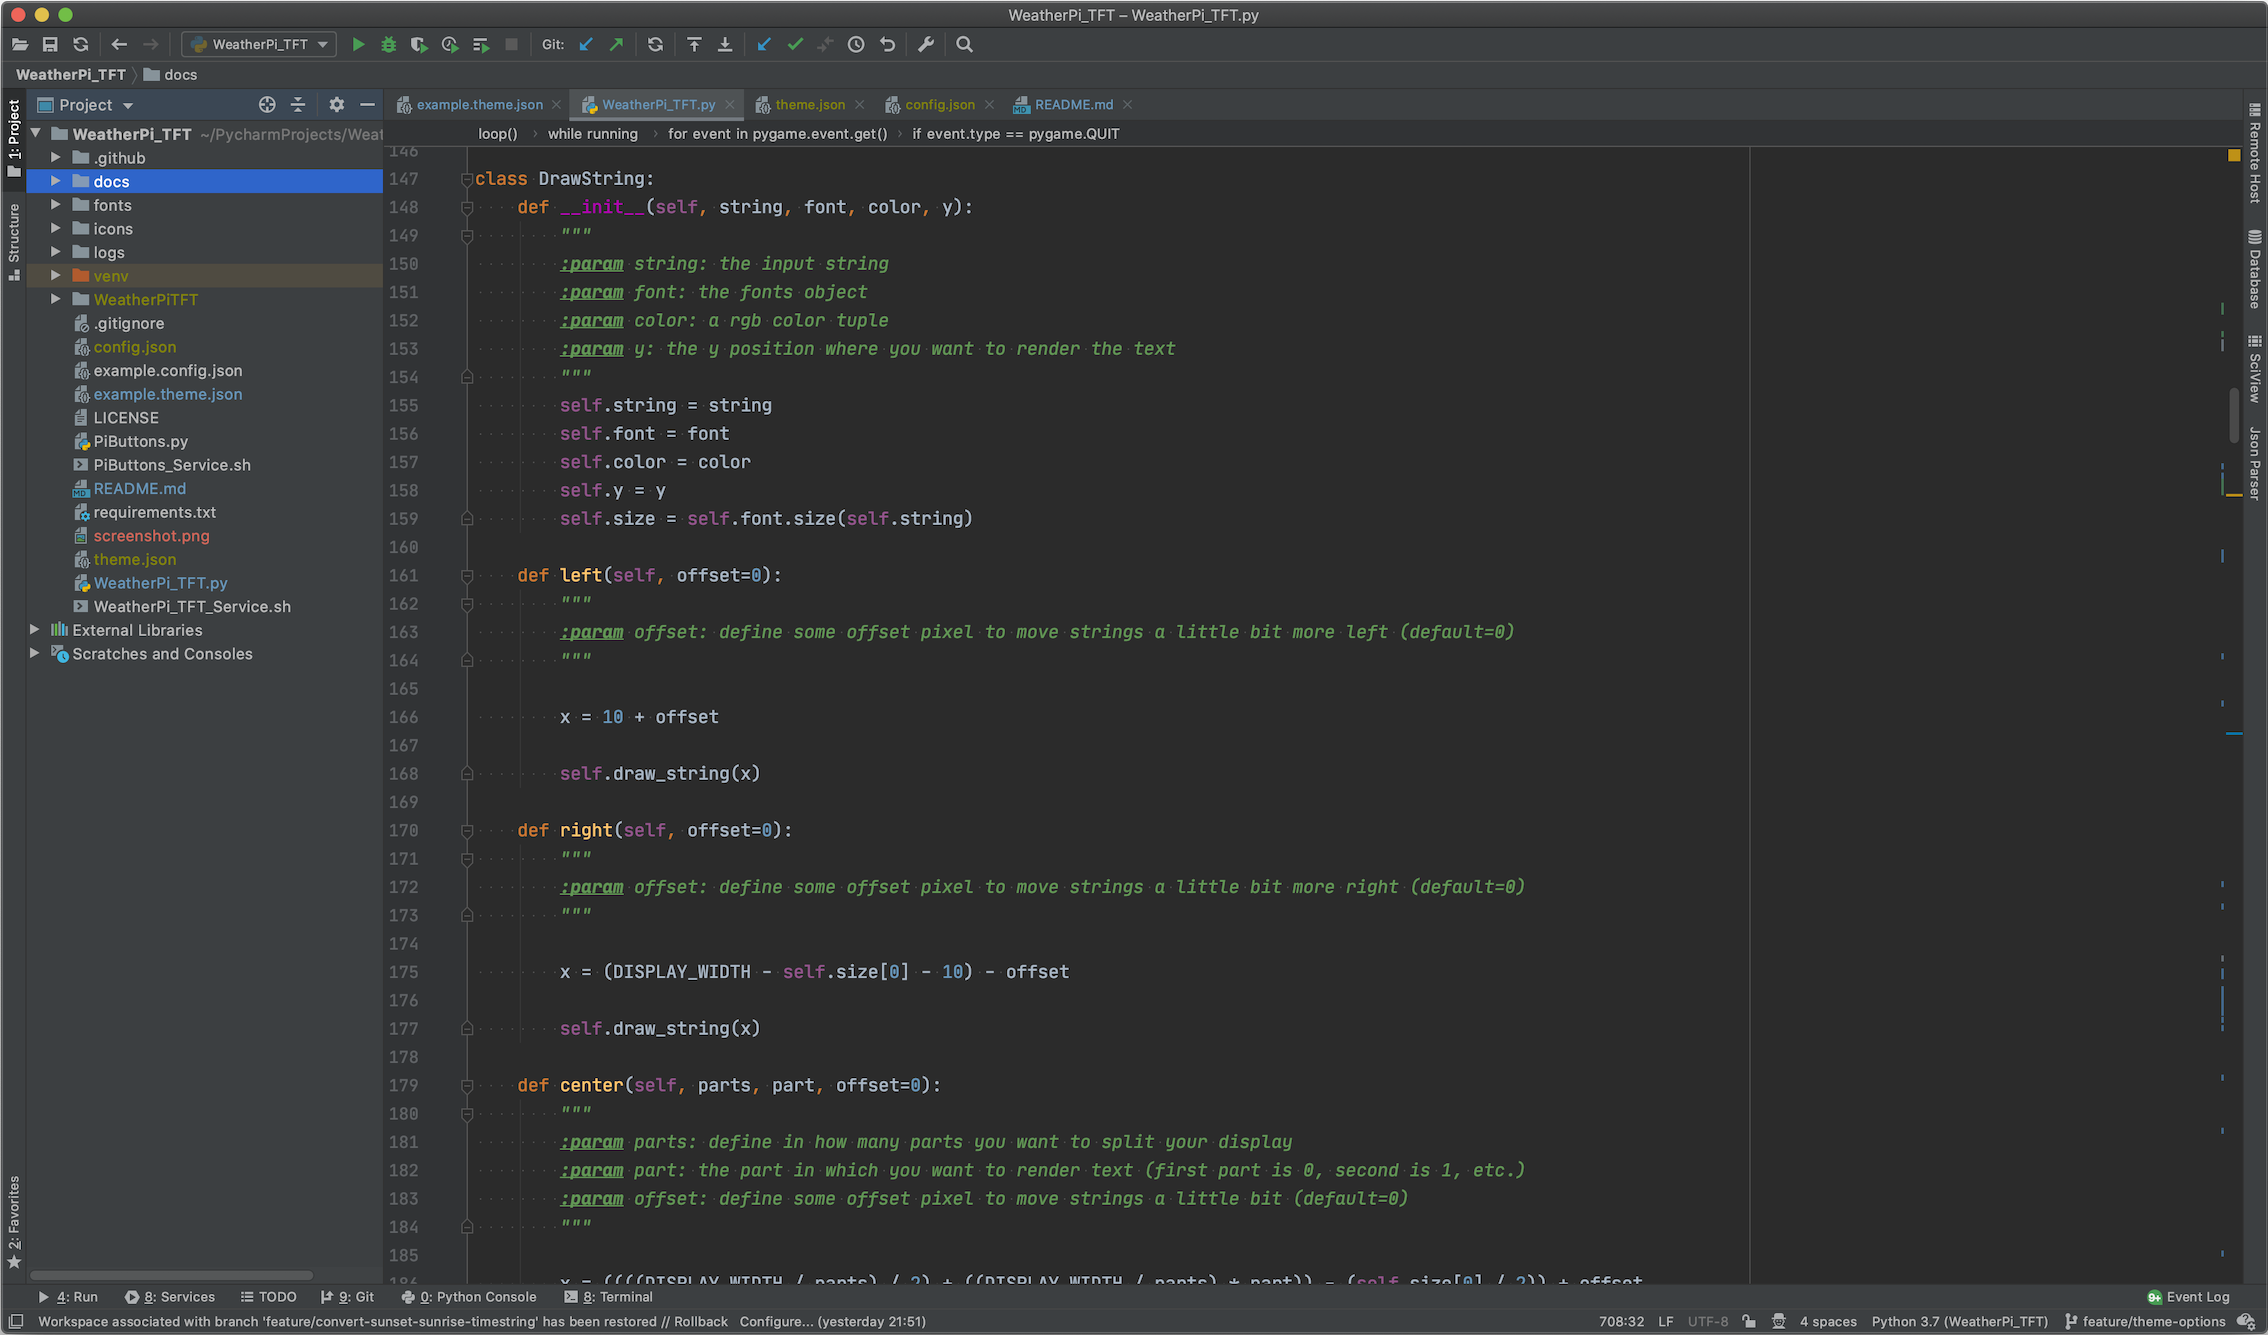Open Settings via the wrench icon

coord(926,44)
